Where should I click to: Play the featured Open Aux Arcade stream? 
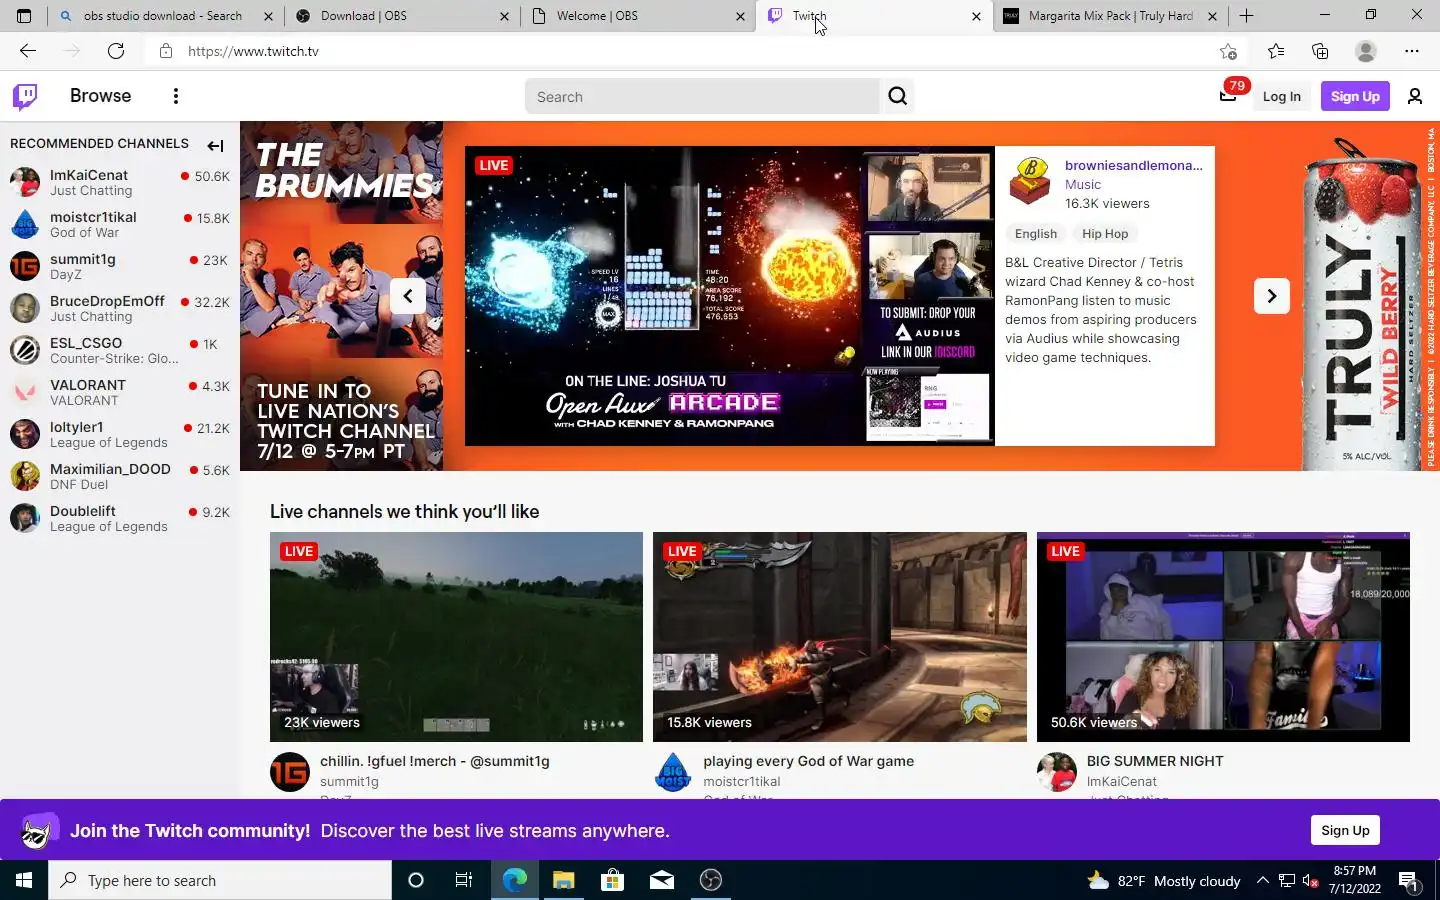729,296
